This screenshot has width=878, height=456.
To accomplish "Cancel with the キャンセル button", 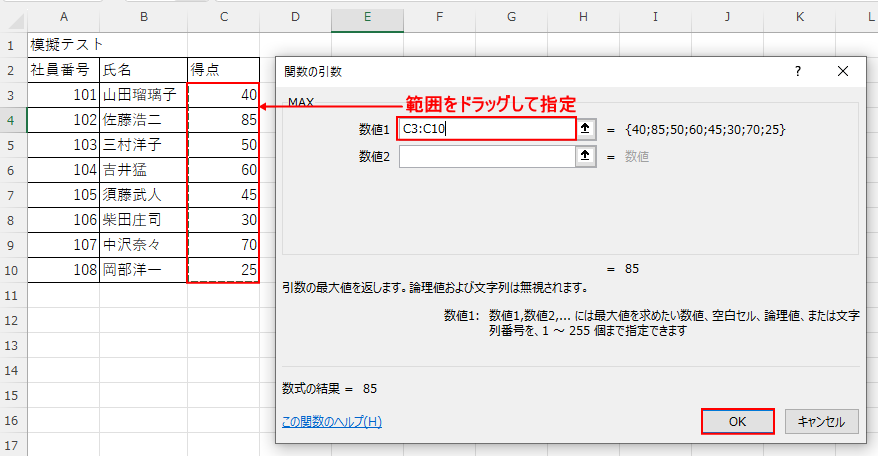I will (x=821, y=421).
